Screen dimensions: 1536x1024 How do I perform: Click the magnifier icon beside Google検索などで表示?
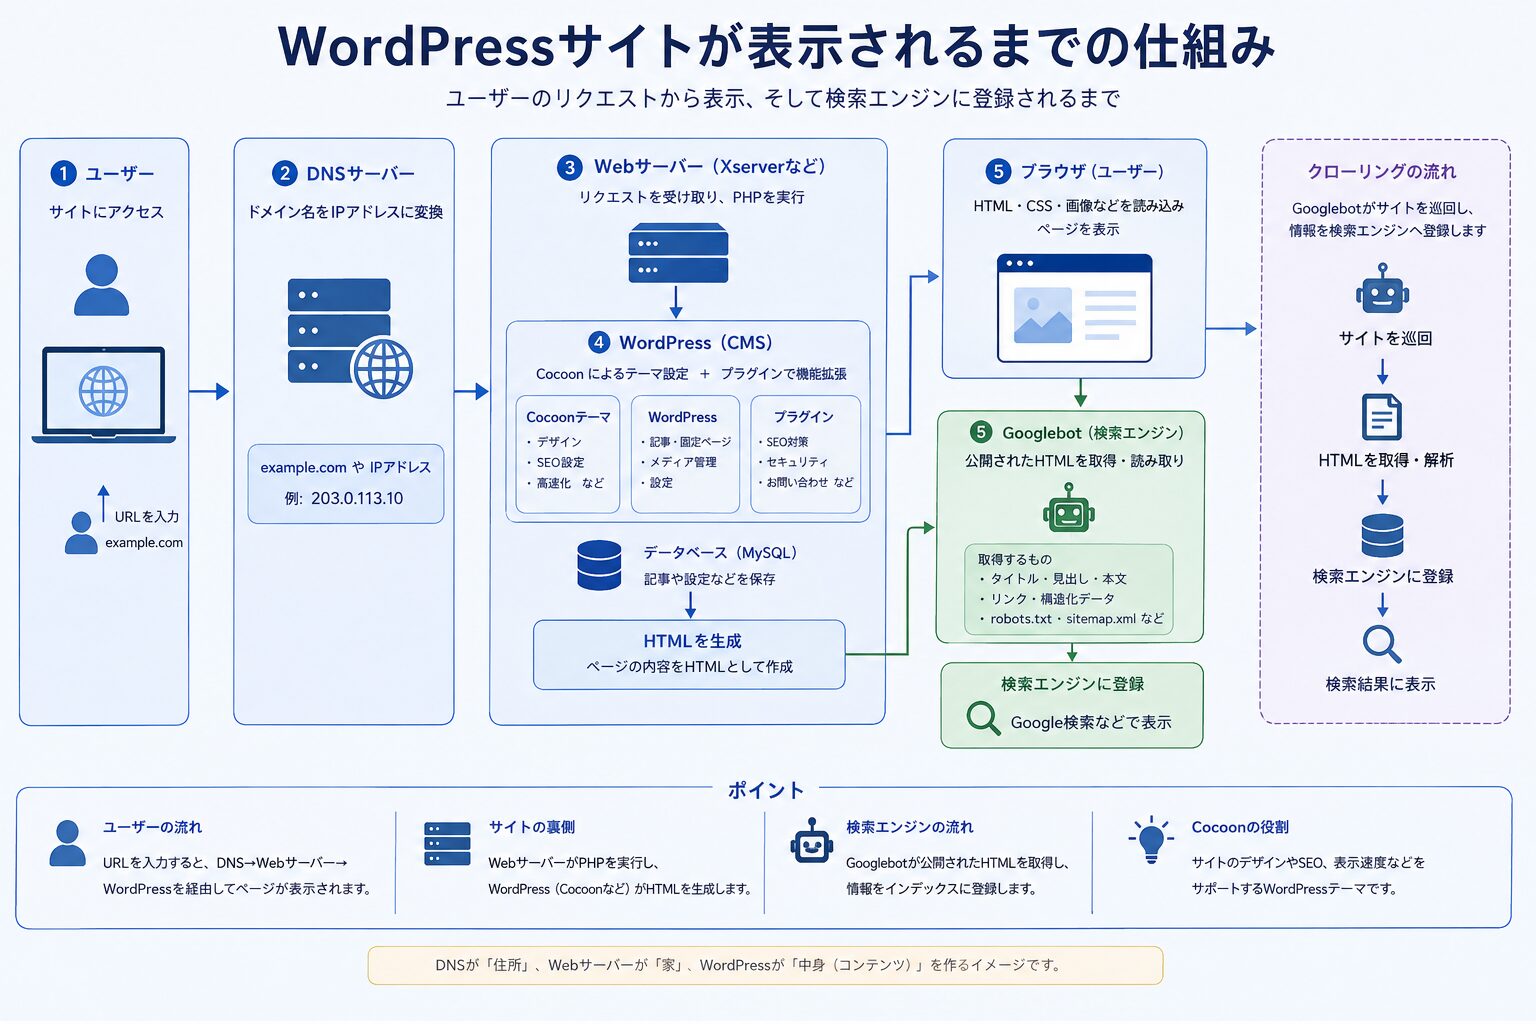[982, 718]
